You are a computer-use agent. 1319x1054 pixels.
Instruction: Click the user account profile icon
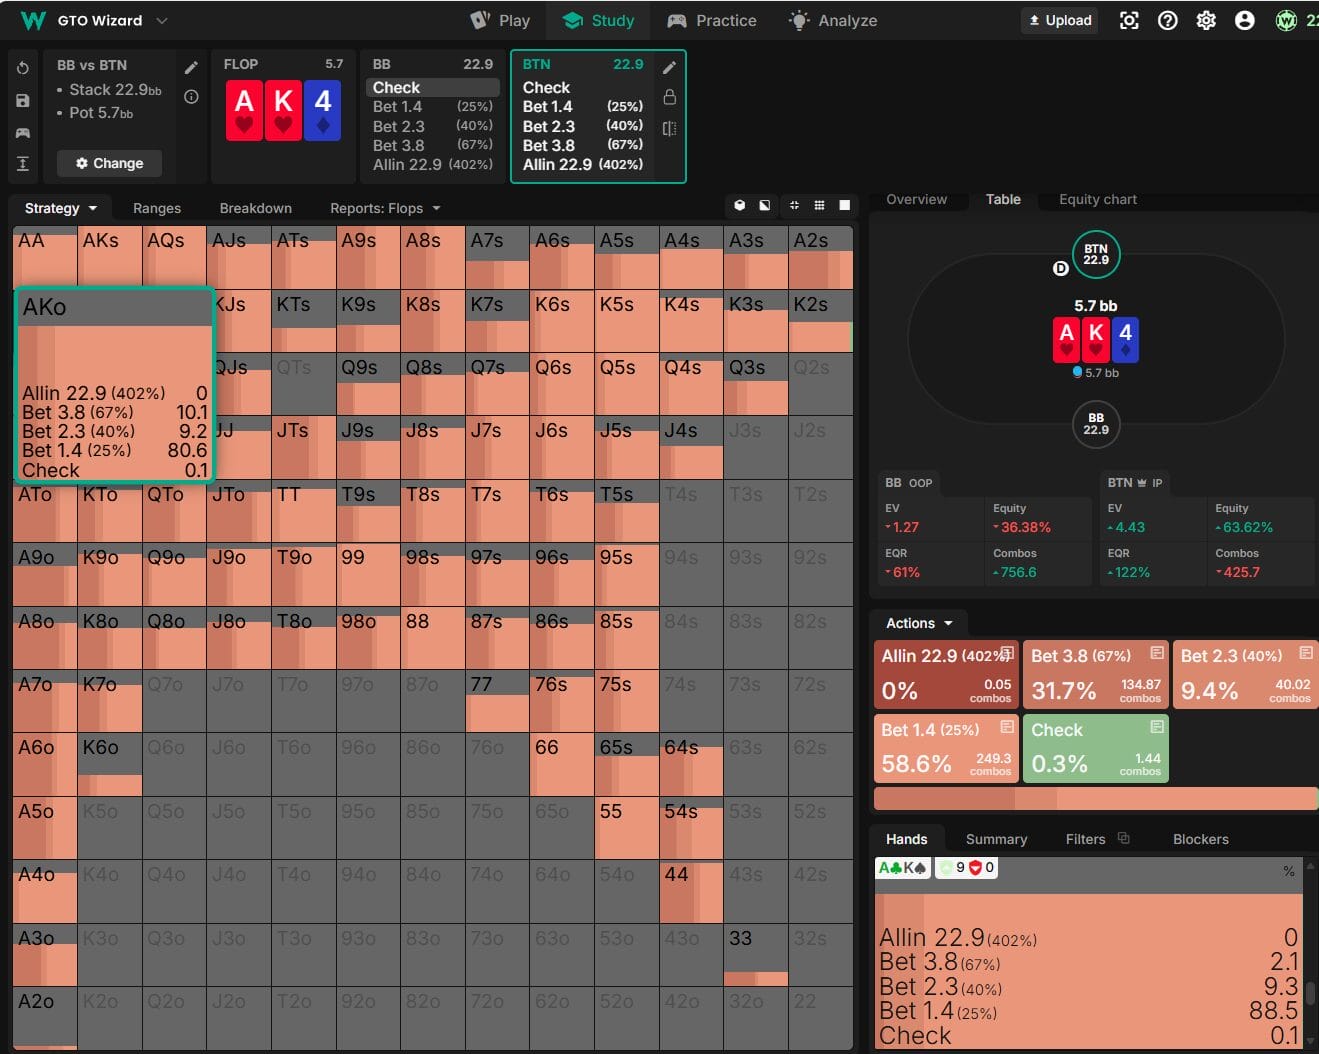[1244, 20]
